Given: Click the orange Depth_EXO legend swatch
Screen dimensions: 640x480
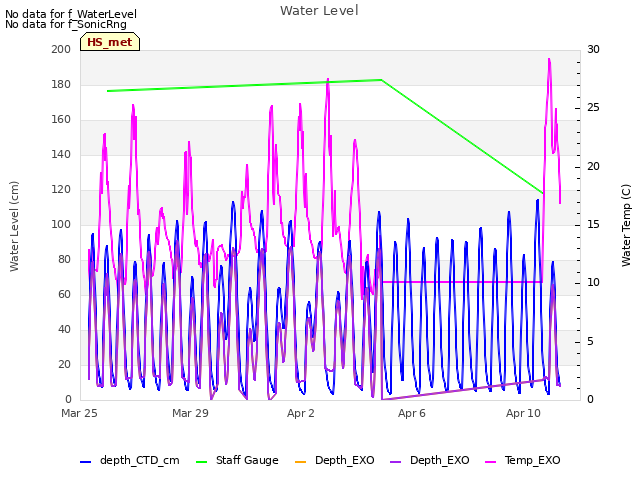Looking at the screenshot, I should point(300,462).
